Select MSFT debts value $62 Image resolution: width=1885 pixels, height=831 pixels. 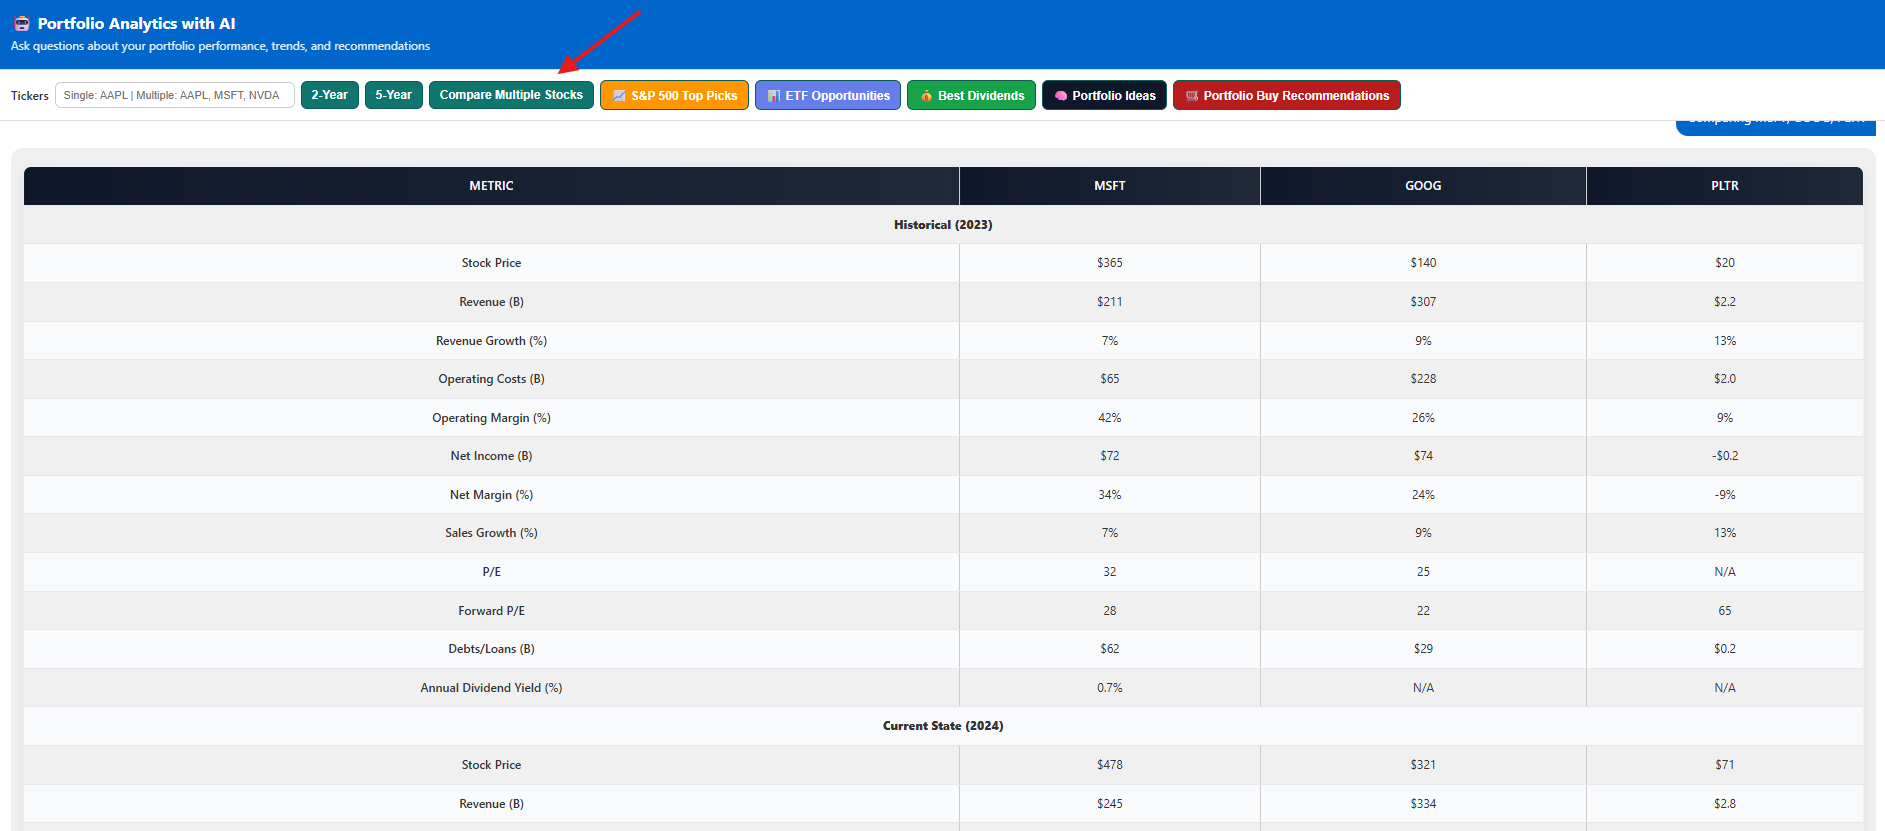(x=1110, y=649)
